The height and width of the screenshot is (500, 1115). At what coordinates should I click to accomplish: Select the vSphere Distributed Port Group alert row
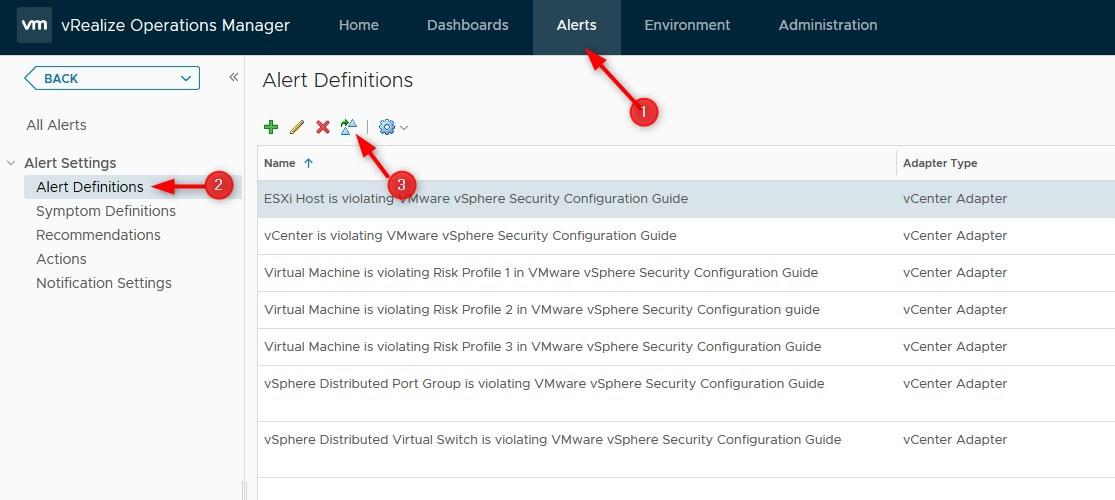685,393
